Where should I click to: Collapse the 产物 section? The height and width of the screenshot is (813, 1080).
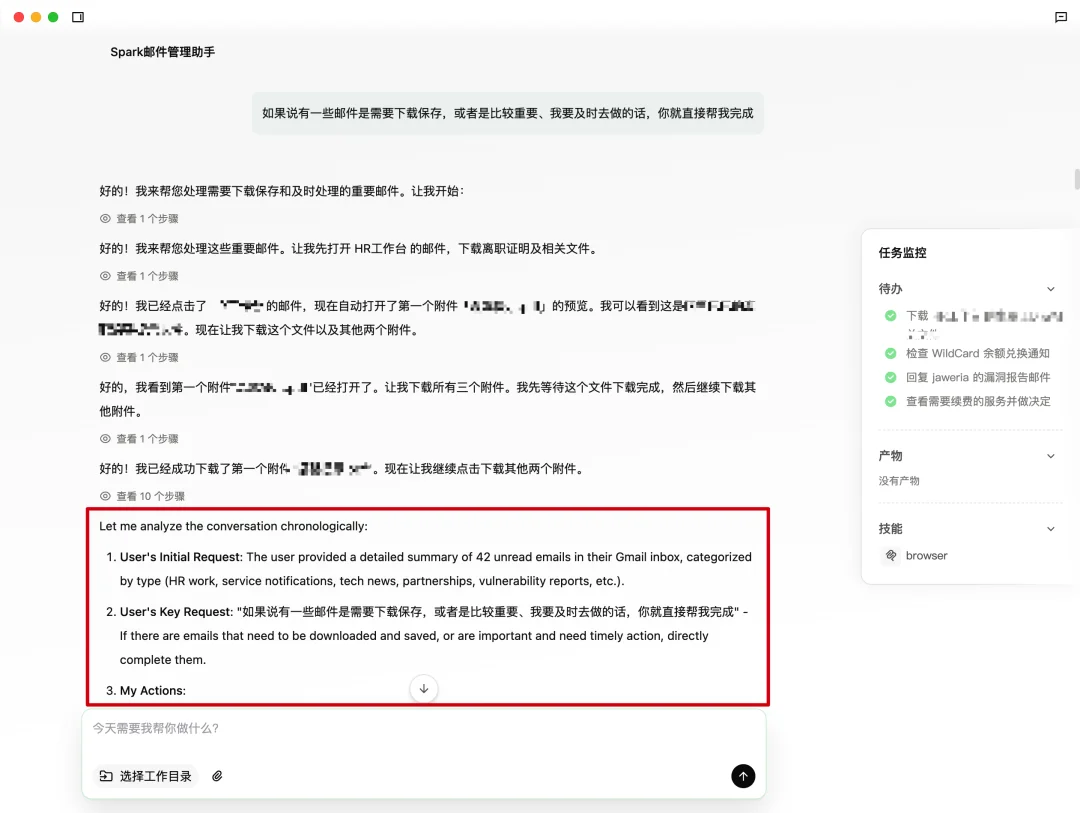coord(1051,455)
